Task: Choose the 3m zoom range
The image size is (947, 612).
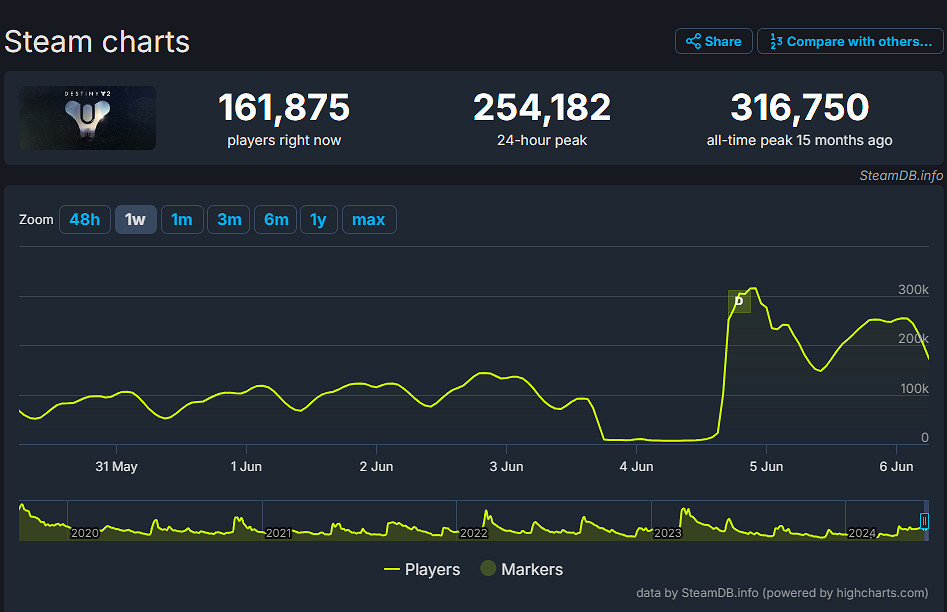Action: coord(229,219)
